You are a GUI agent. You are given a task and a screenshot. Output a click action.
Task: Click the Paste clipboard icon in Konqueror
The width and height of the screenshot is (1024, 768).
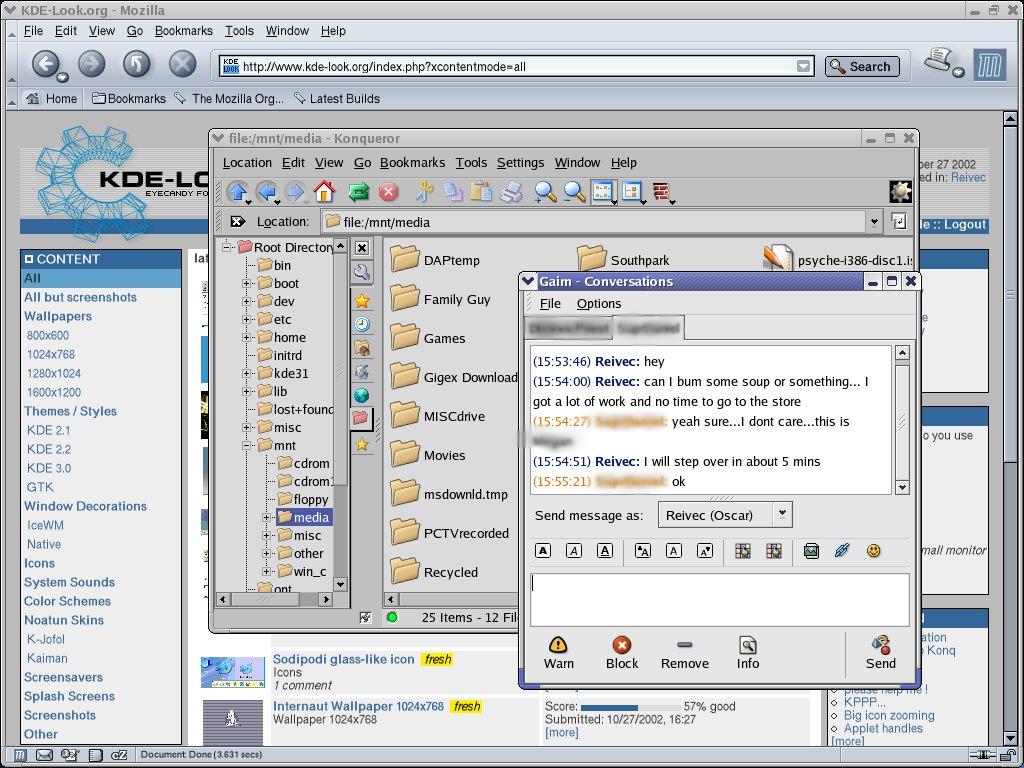[481, 192]
